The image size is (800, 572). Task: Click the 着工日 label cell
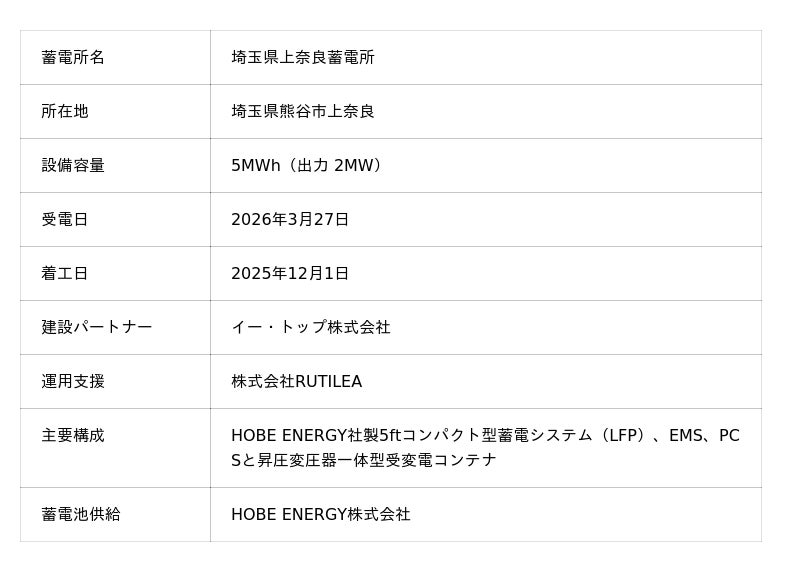click(x=65, y=273)
